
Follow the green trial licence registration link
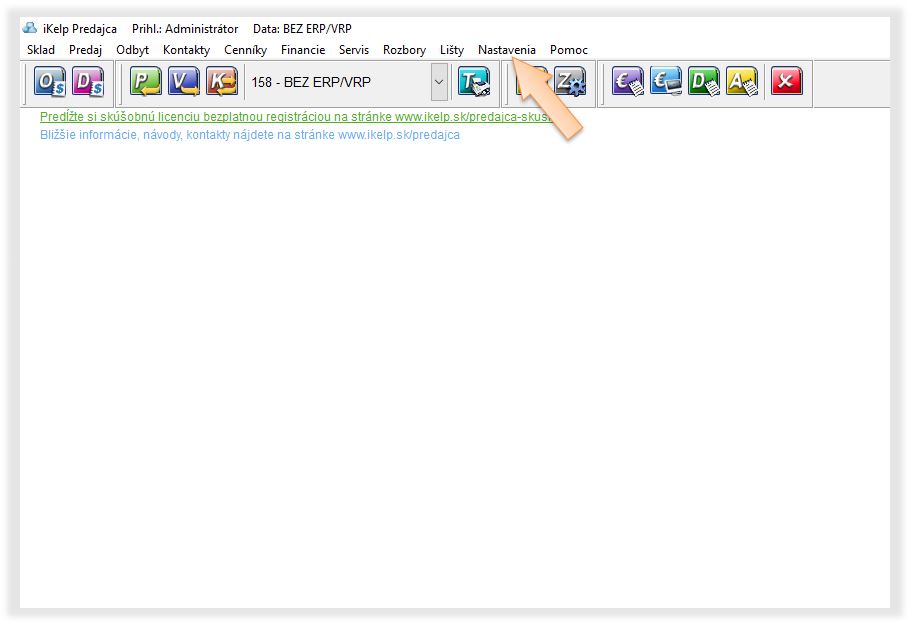(x=290, y=117)
